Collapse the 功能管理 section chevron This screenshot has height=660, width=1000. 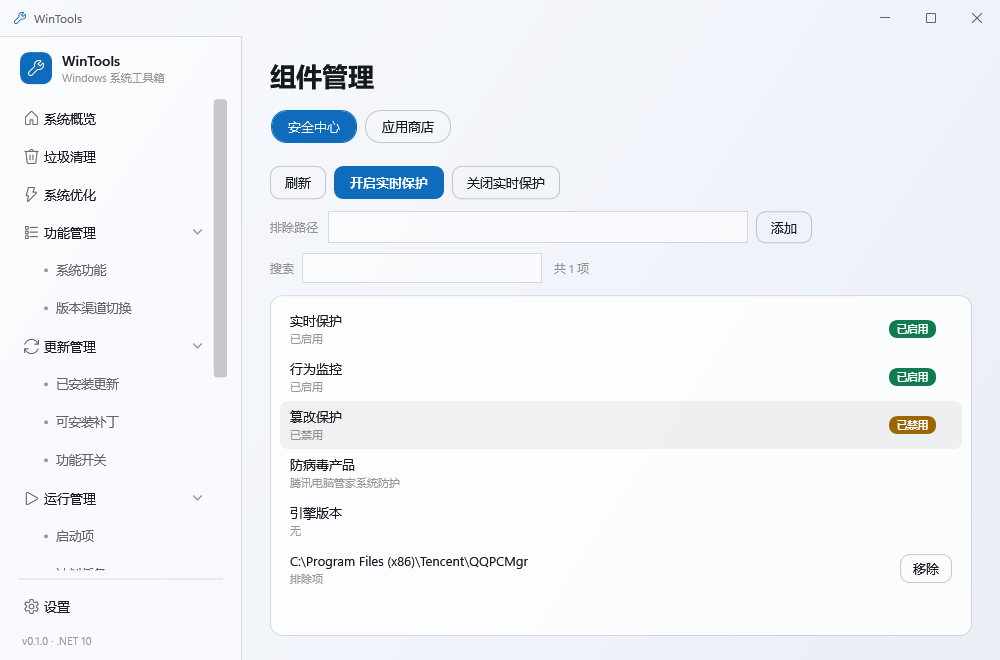[x=198, y=232]
